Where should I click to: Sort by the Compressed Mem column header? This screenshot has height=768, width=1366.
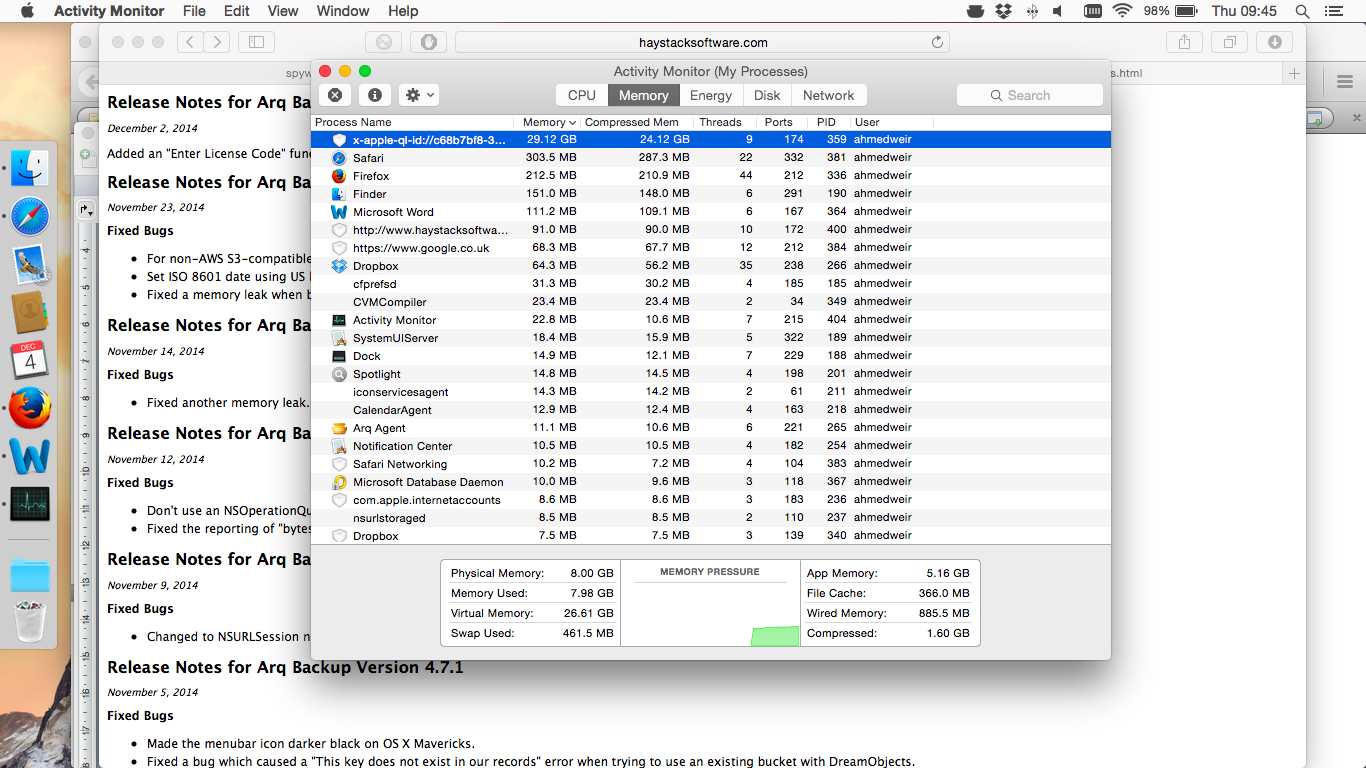tap(636, 122)
